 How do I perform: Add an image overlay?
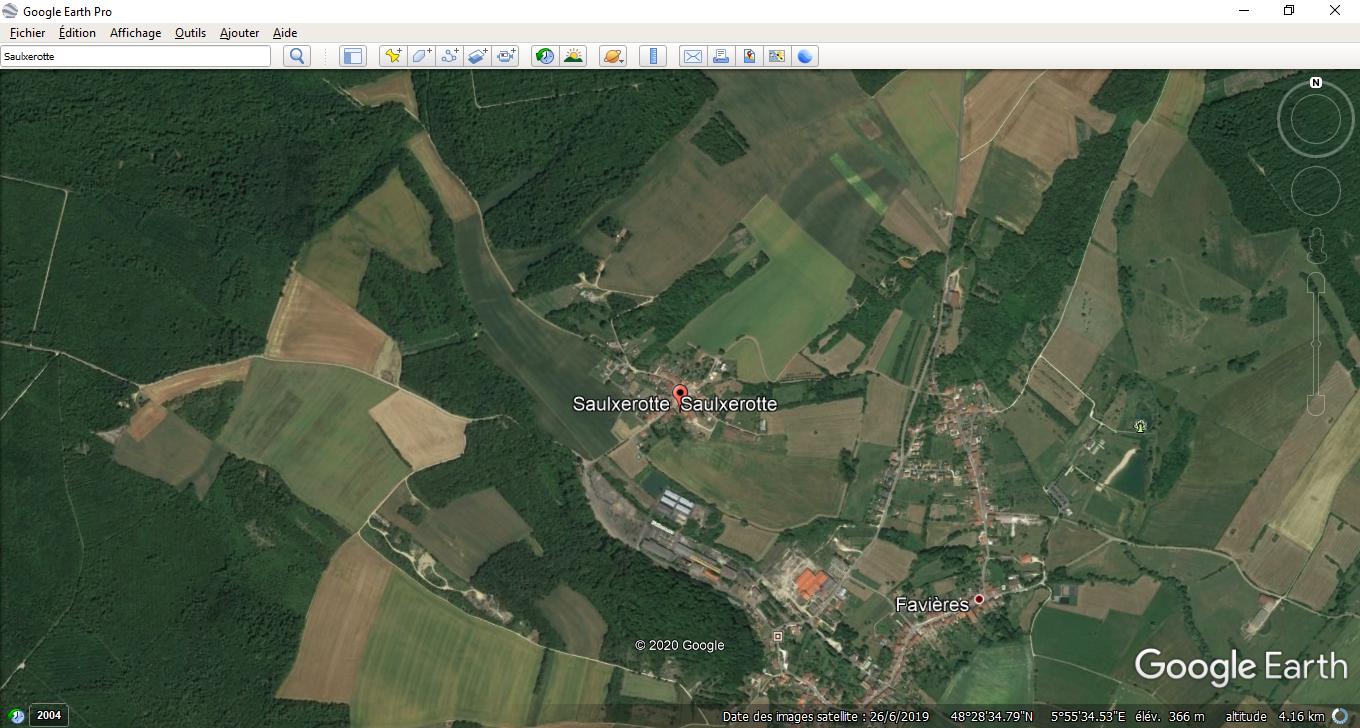click(x=478, y=56)
